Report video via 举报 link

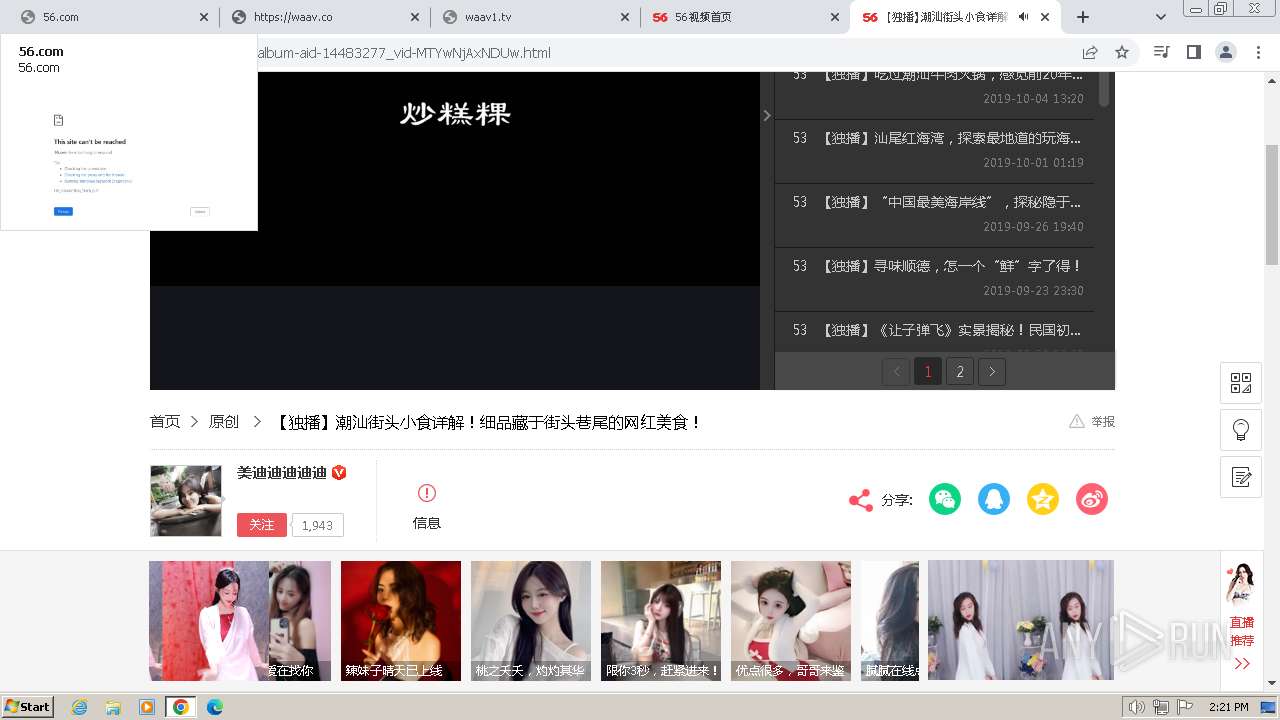[1092, 422]
